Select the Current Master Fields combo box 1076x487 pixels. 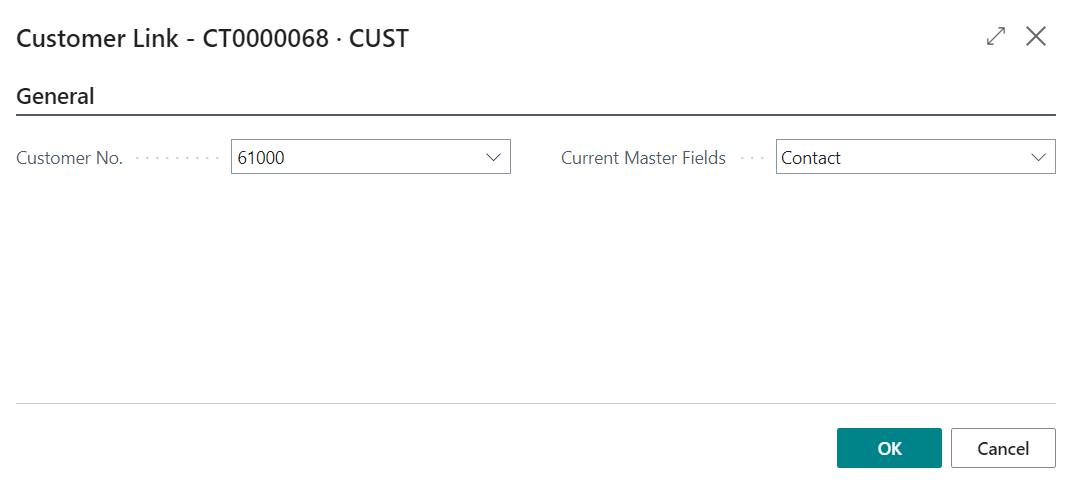915,156
